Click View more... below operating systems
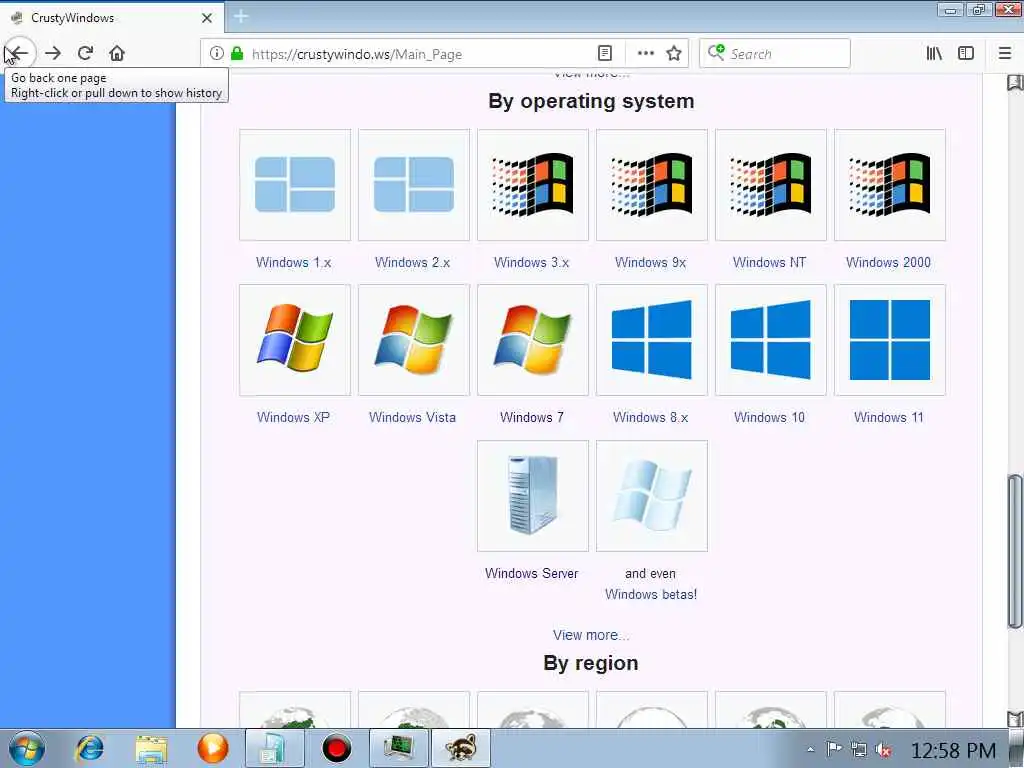The width and height of the screenshot is (1024, 768). coord(591,635)
